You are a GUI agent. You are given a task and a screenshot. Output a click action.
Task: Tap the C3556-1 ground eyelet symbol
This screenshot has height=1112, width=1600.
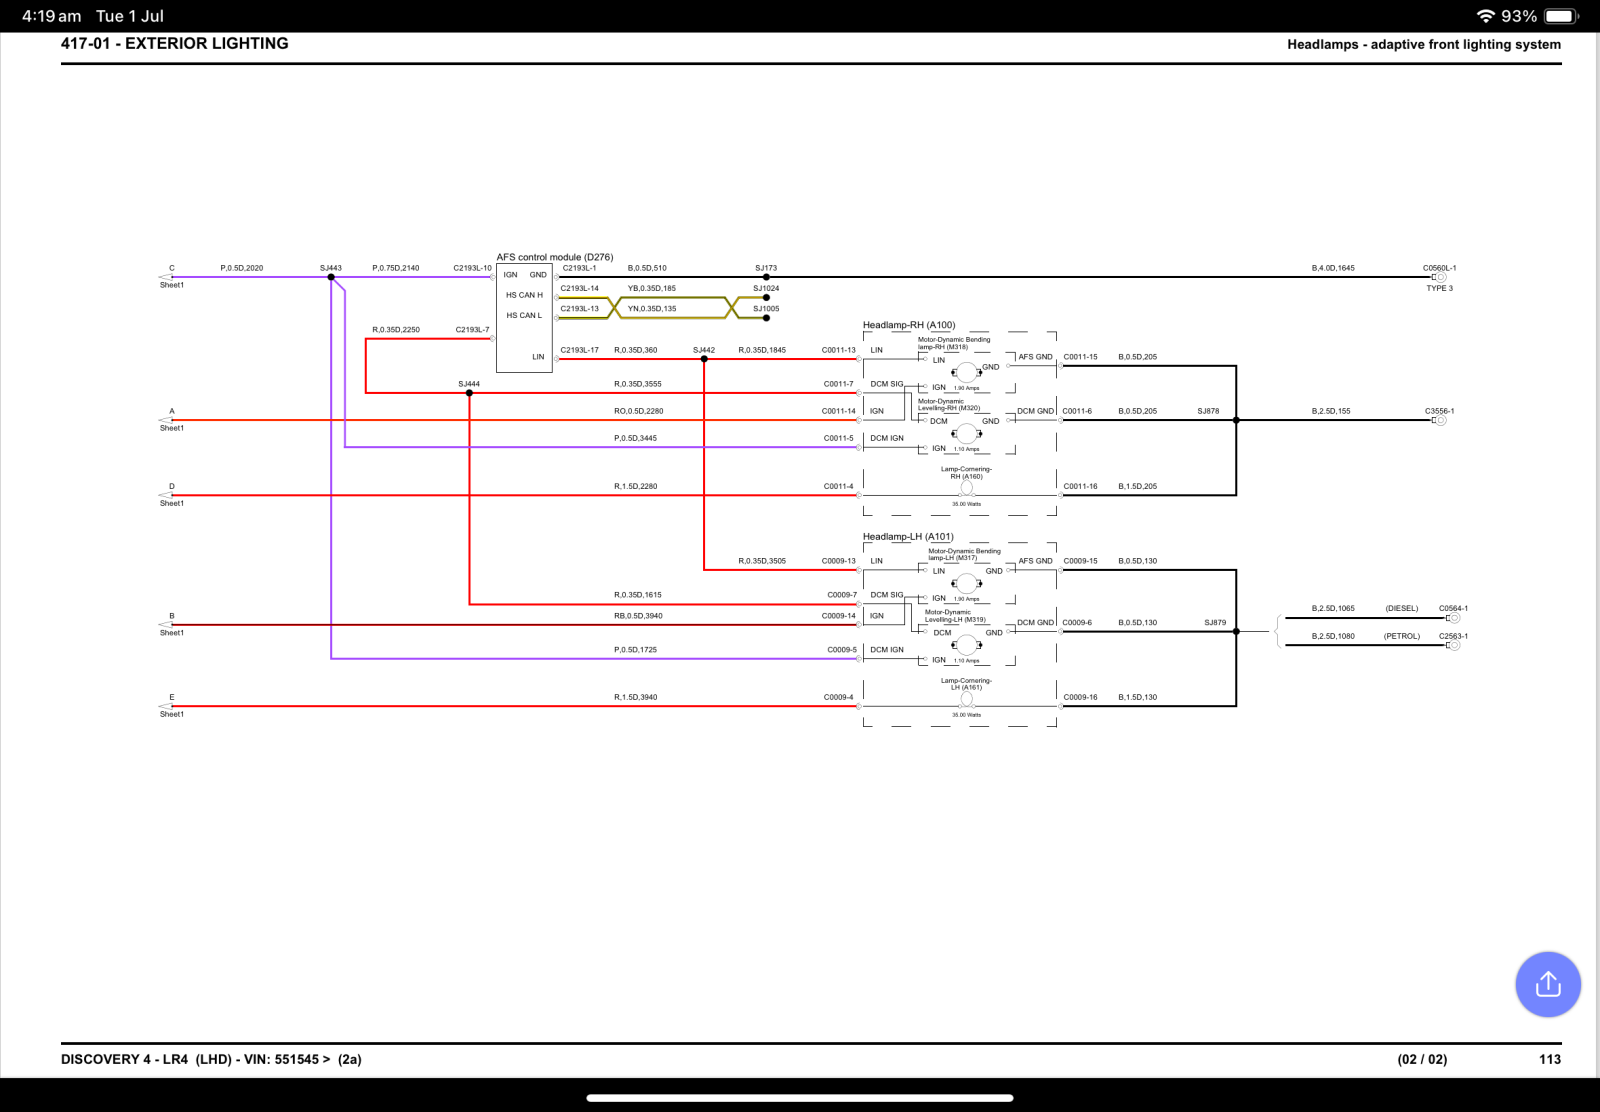1440,420
